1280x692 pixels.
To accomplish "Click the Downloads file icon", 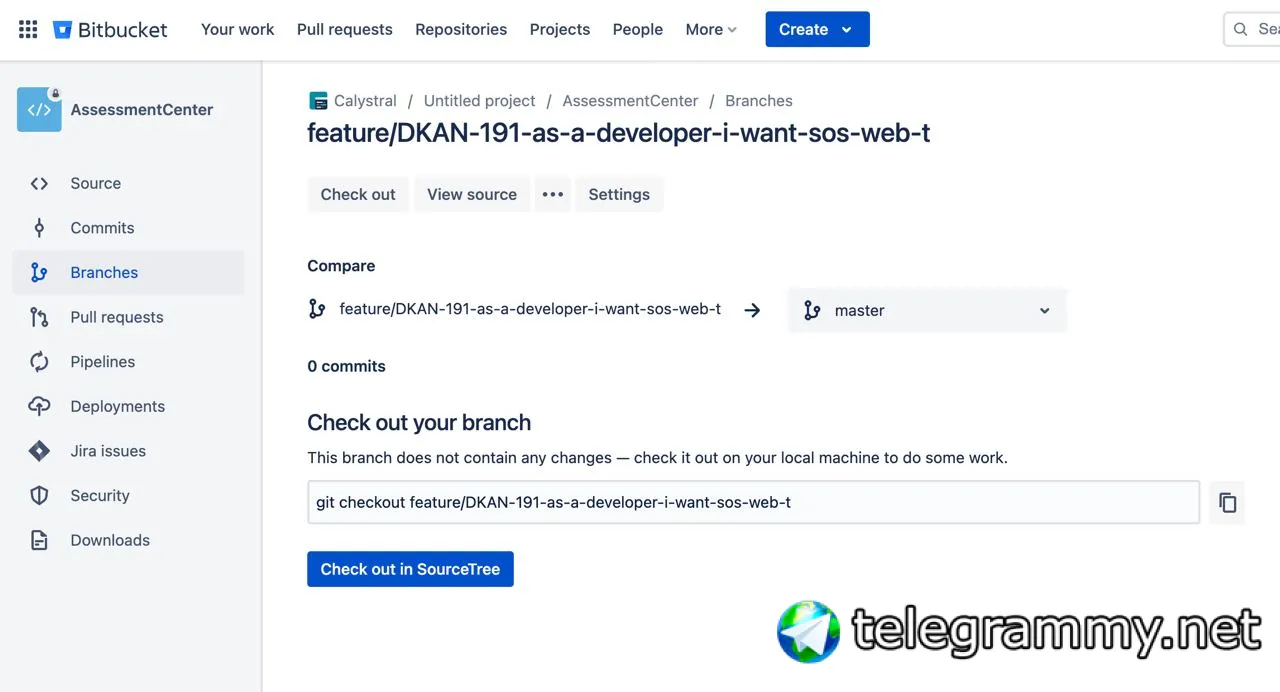I will point(39,540).
